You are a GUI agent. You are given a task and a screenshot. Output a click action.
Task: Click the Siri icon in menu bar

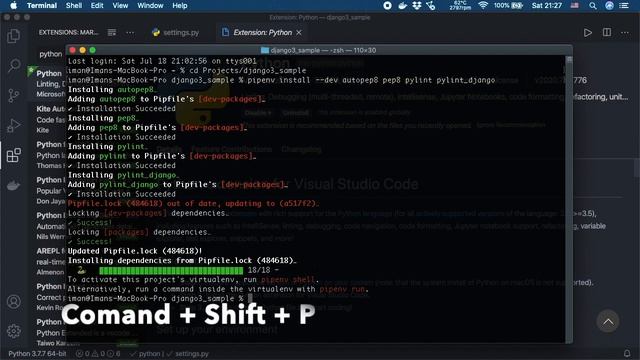pyautogui.click(x=609, y=5)
